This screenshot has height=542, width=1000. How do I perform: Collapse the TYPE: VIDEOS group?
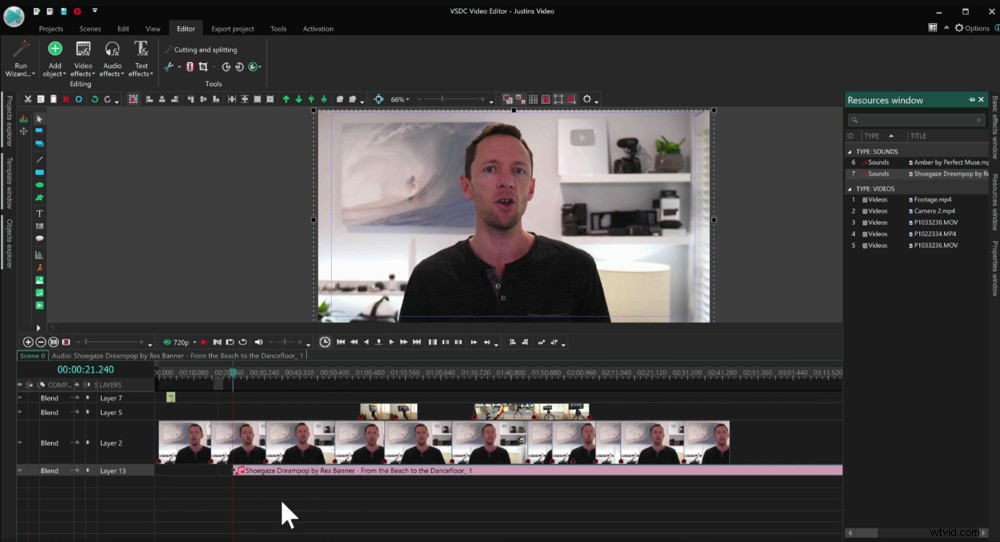[x=849, y=189]
